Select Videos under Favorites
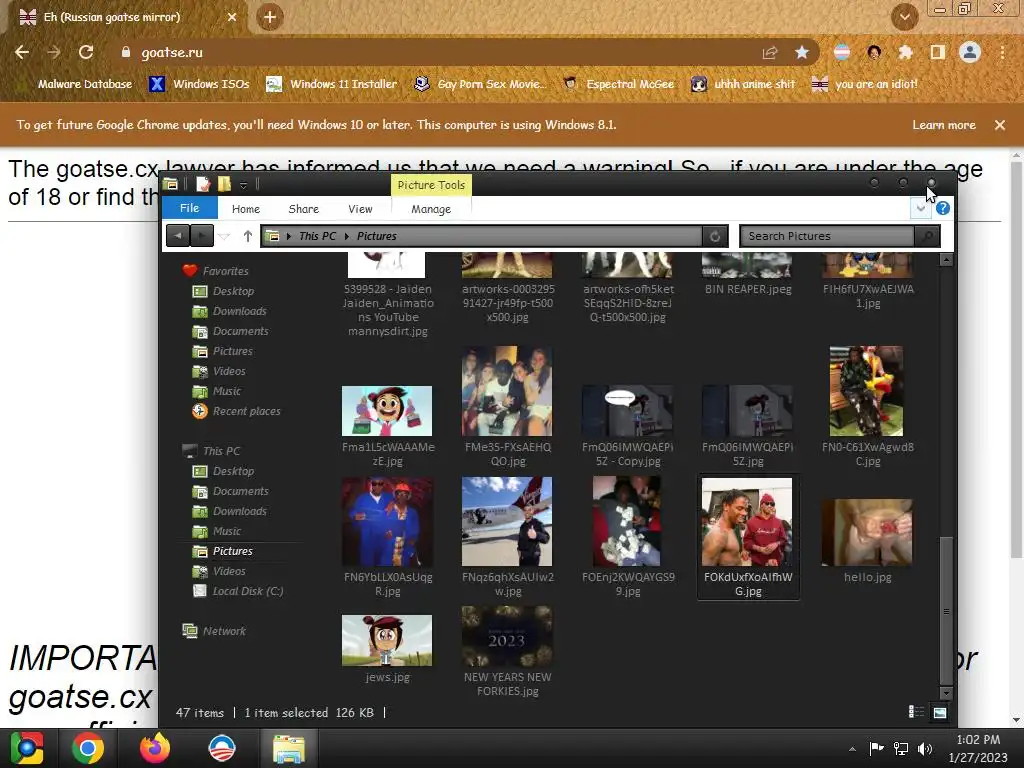This screenshot has width=1024, height=768. point(229,372)
